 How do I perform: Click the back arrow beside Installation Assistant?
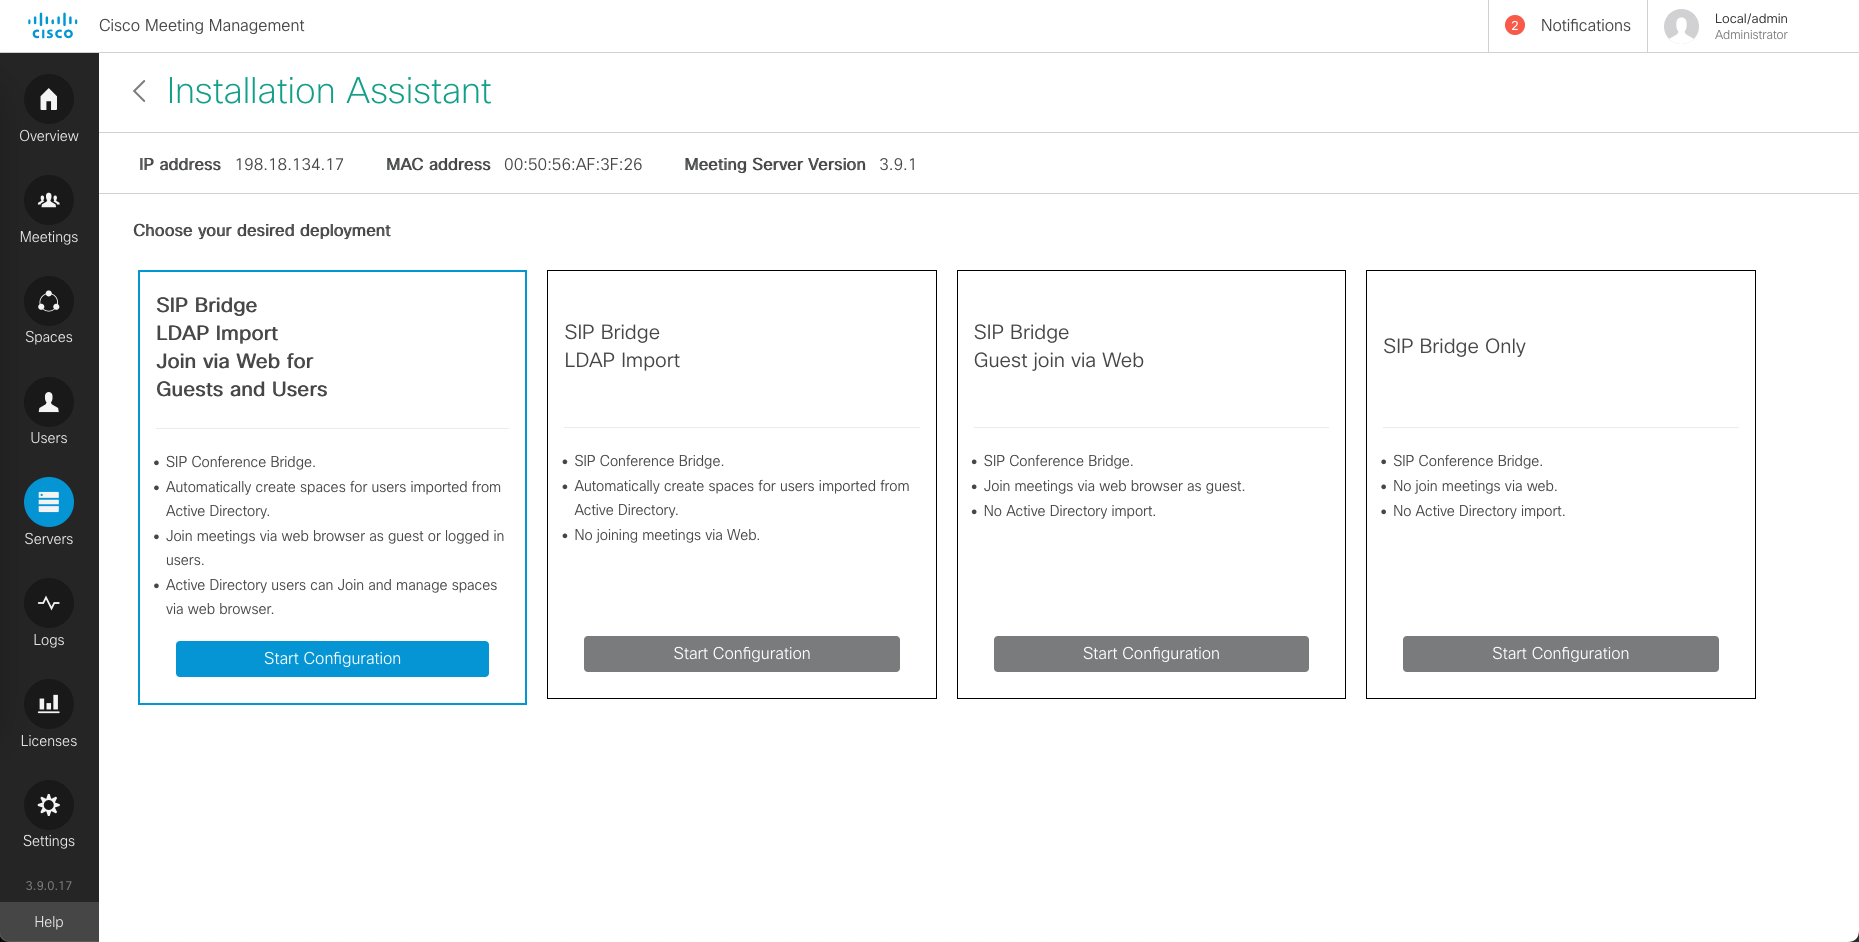point(140,91)
